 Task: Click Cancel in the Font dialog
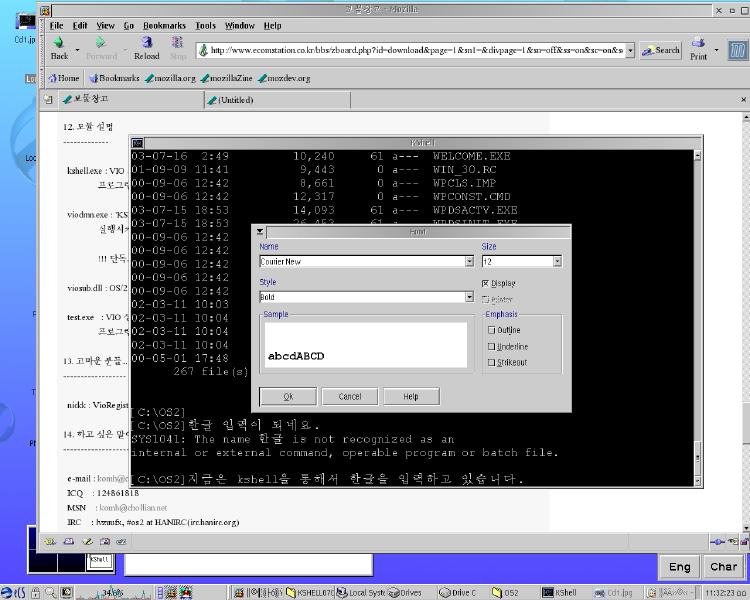pyautogui.click(x=350, y=396)
